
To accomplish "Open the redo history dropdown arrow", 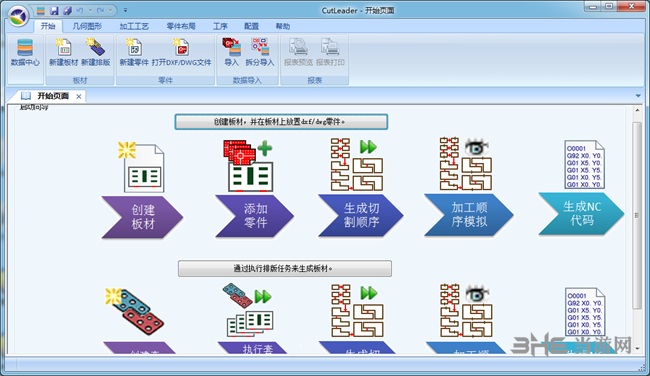I will tap(110, 10).
